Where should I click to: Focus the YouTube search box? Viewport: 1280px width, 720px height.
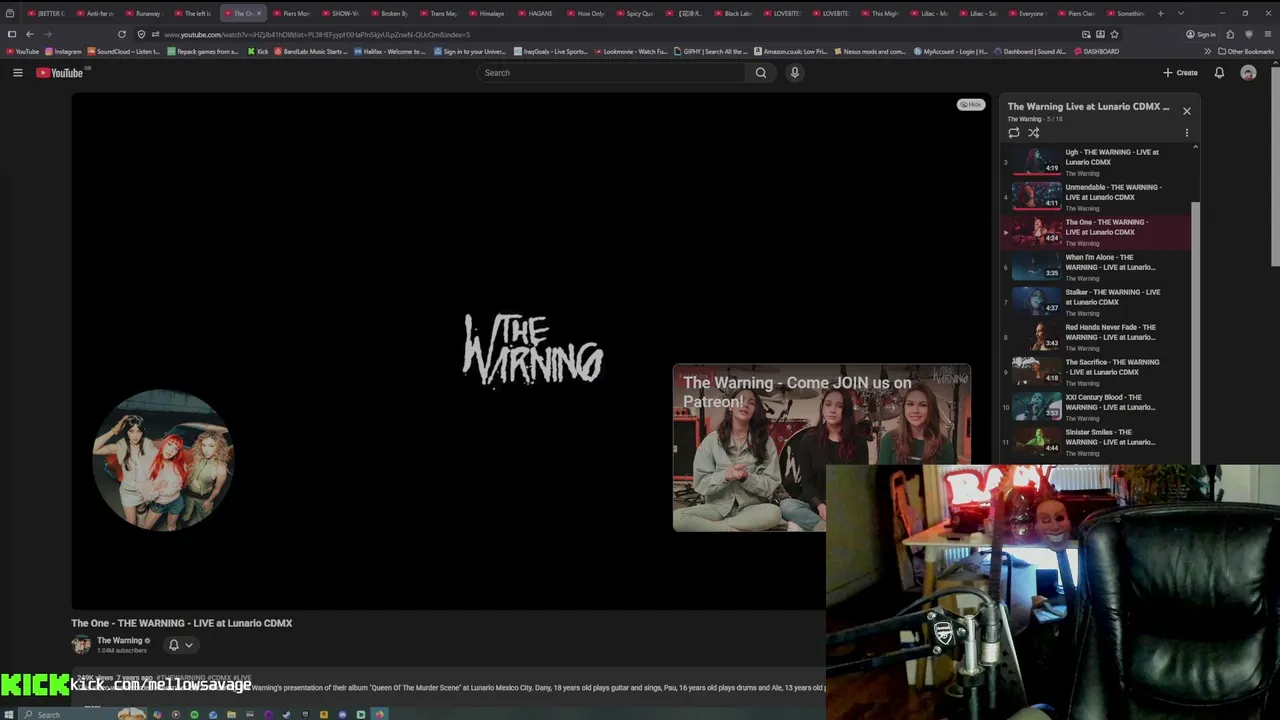[611, 72]
